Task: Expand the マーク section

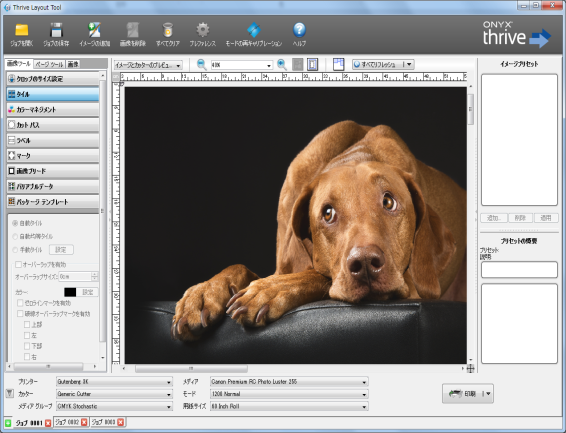Action: [53, 156]
